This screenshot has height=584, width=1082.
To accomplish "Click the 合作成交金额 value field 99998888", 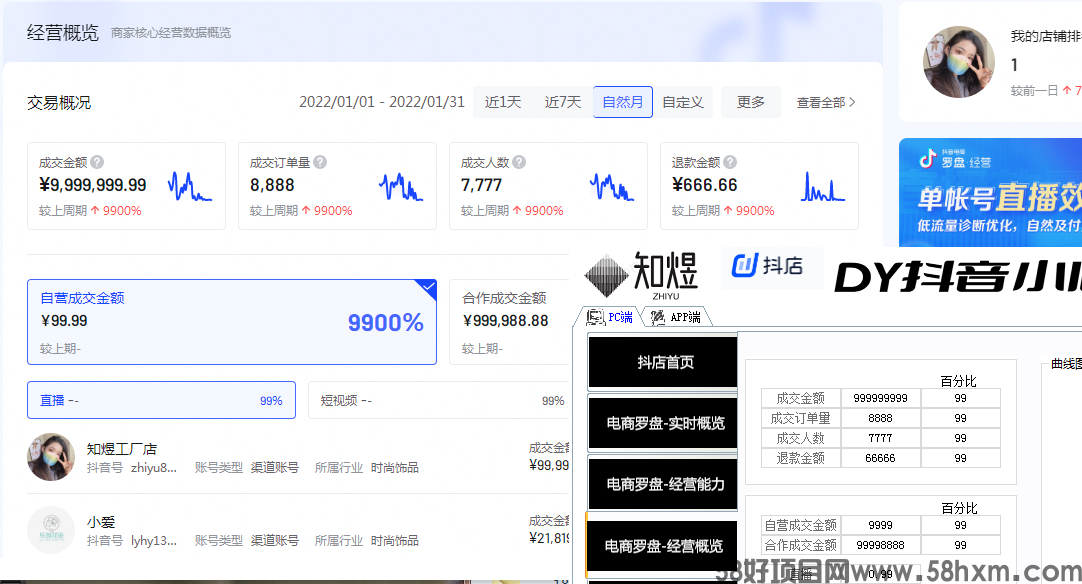I will click(881, 545).
